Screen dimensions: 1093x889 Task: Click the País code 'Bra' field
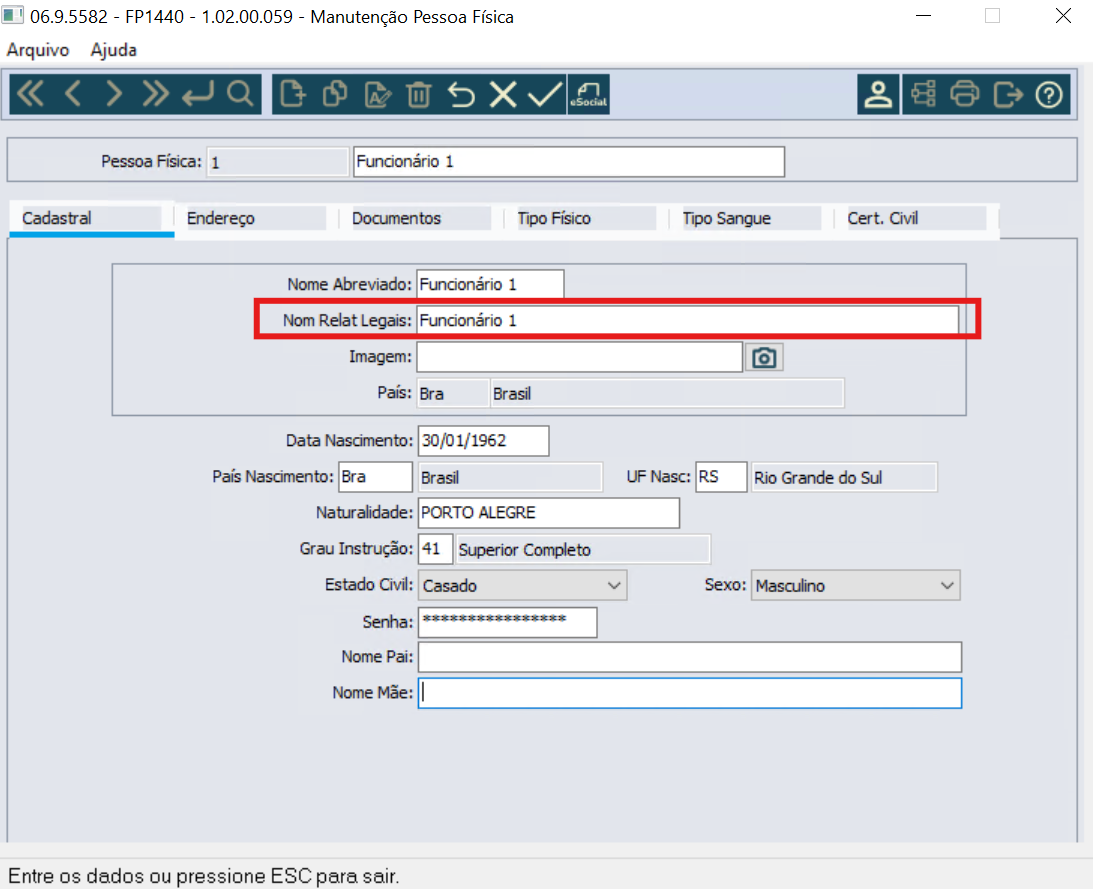click(x=453, y=393)
